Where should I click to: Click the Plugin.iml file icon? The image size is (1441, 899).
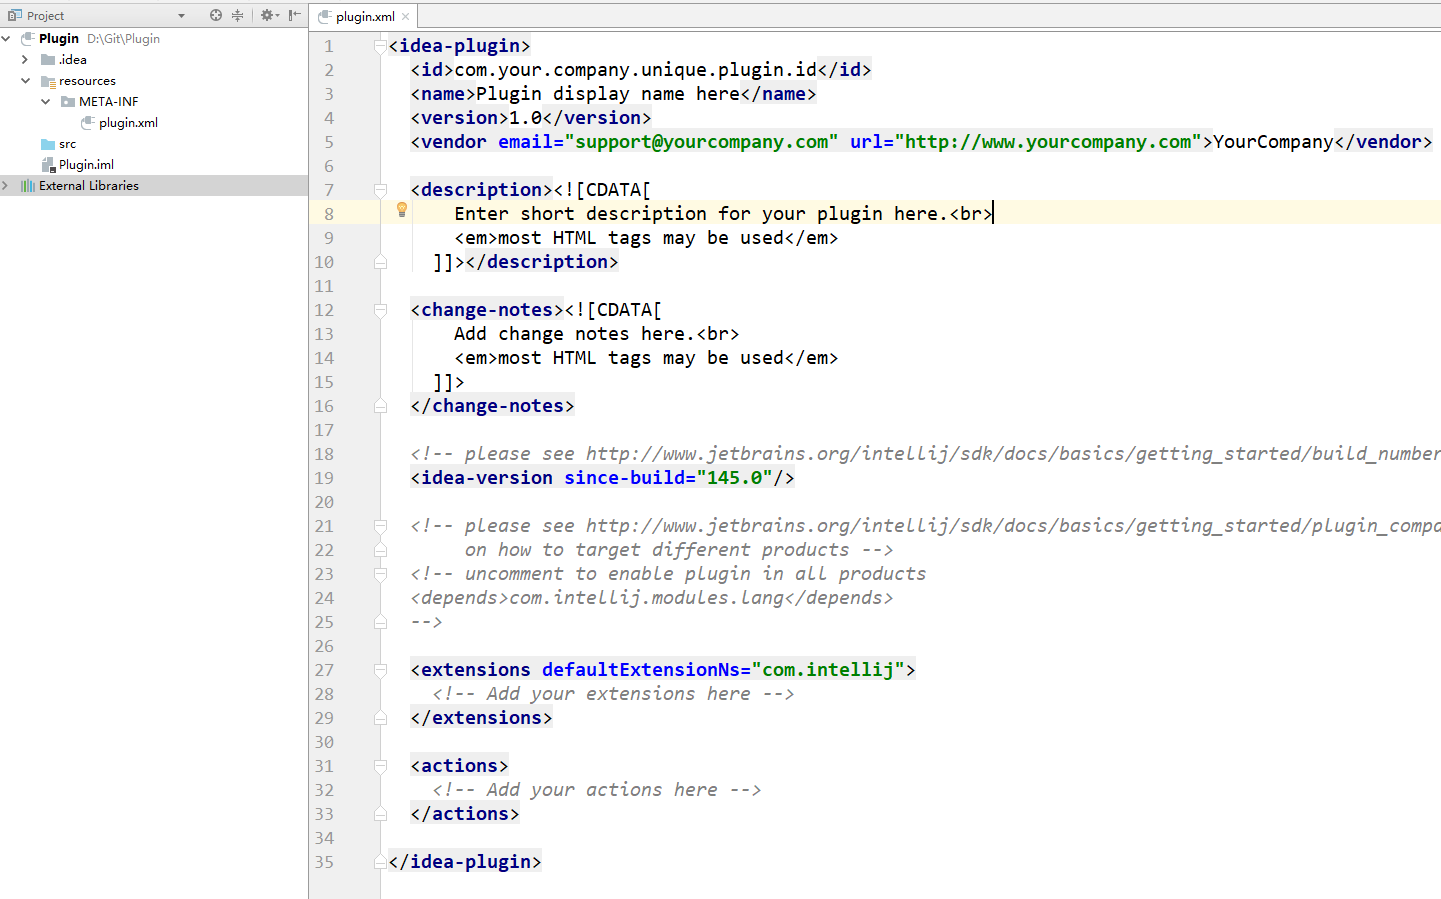pyautogui.click(x=48, y=165)
